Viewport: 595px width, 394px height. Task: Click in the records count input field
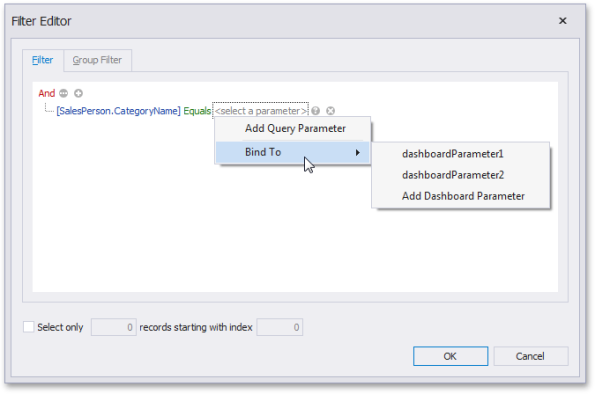[113, 327]
